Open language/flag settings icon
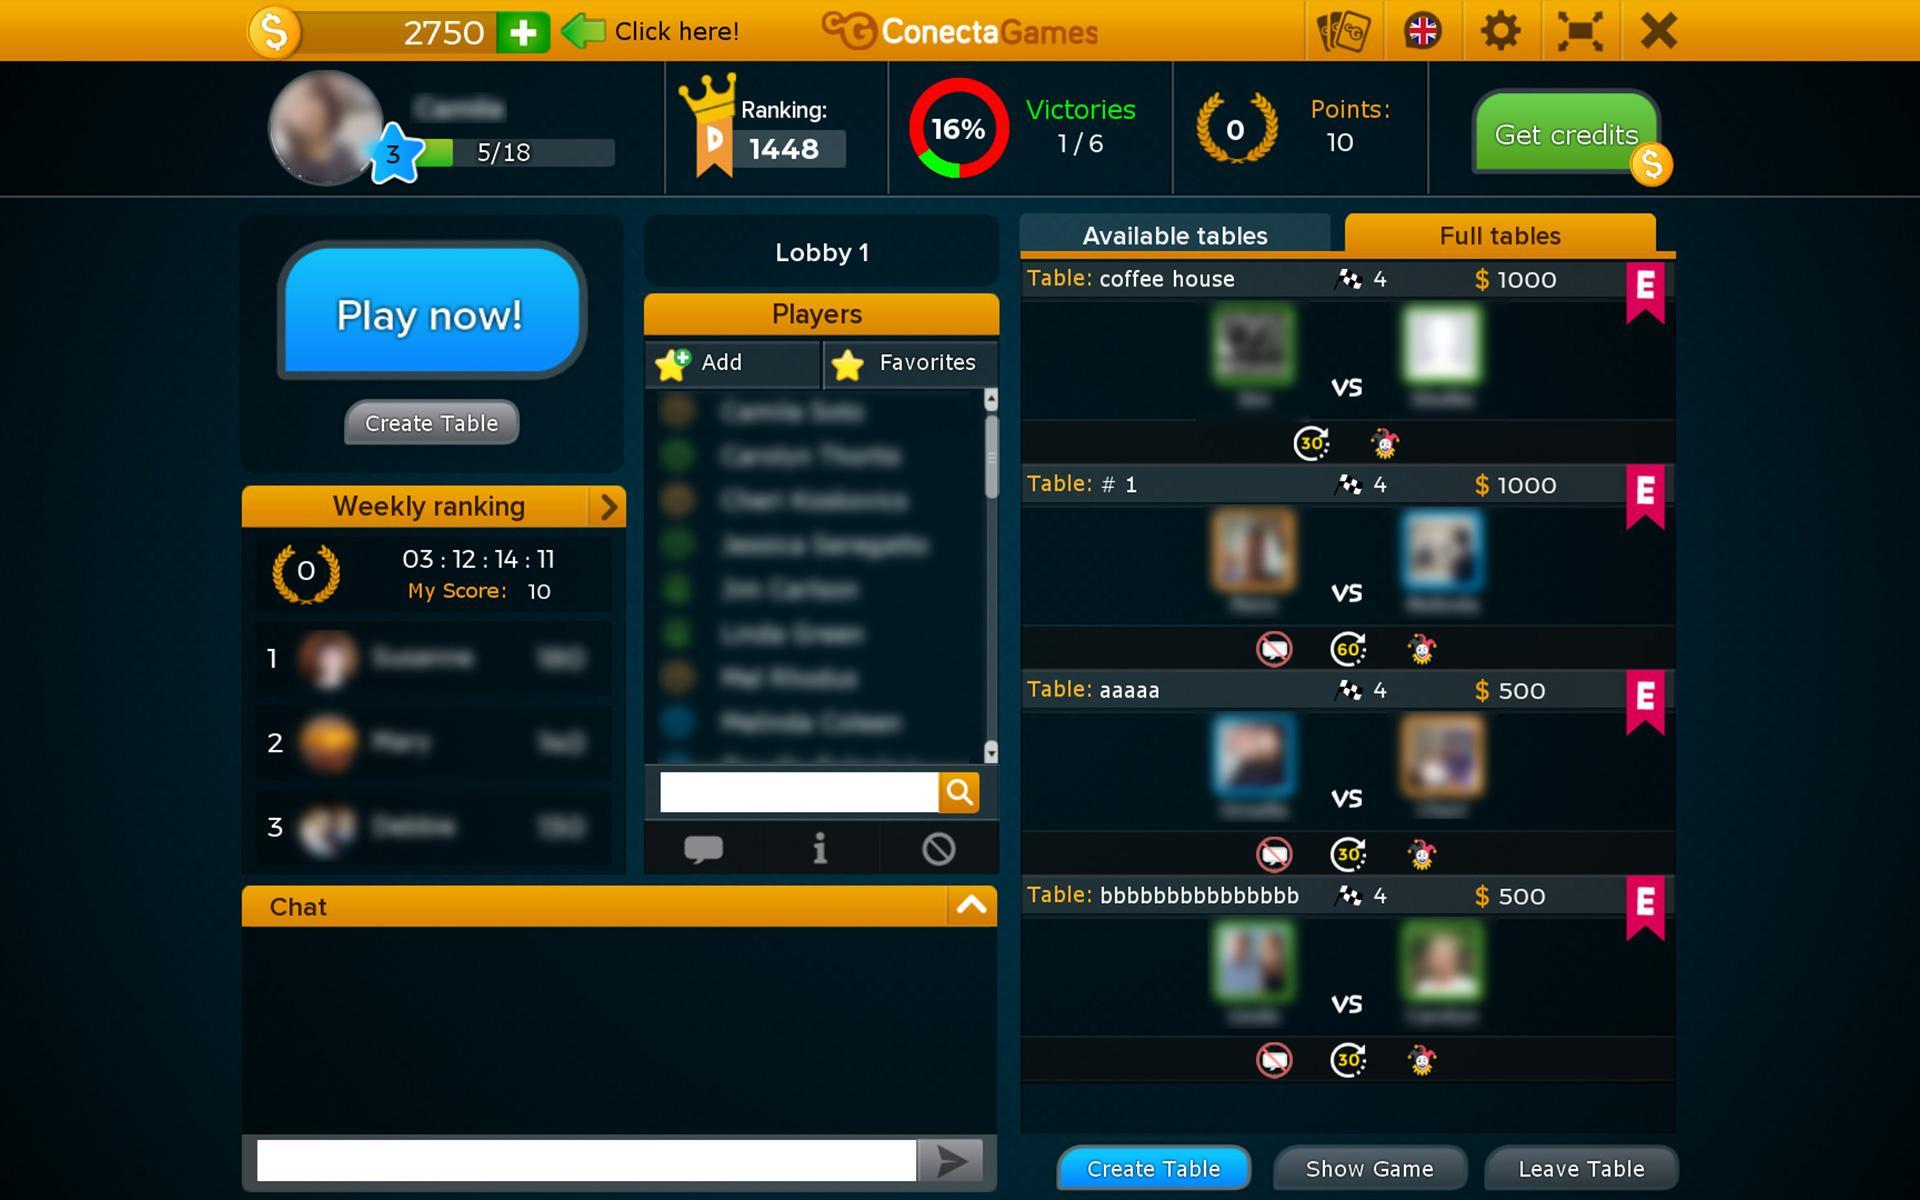 click(1420, 29)
